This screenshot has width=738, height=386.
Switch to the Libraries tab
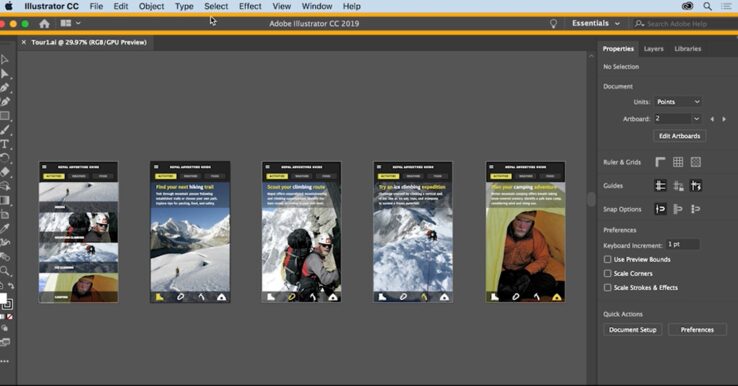click(x=688, y=49)
